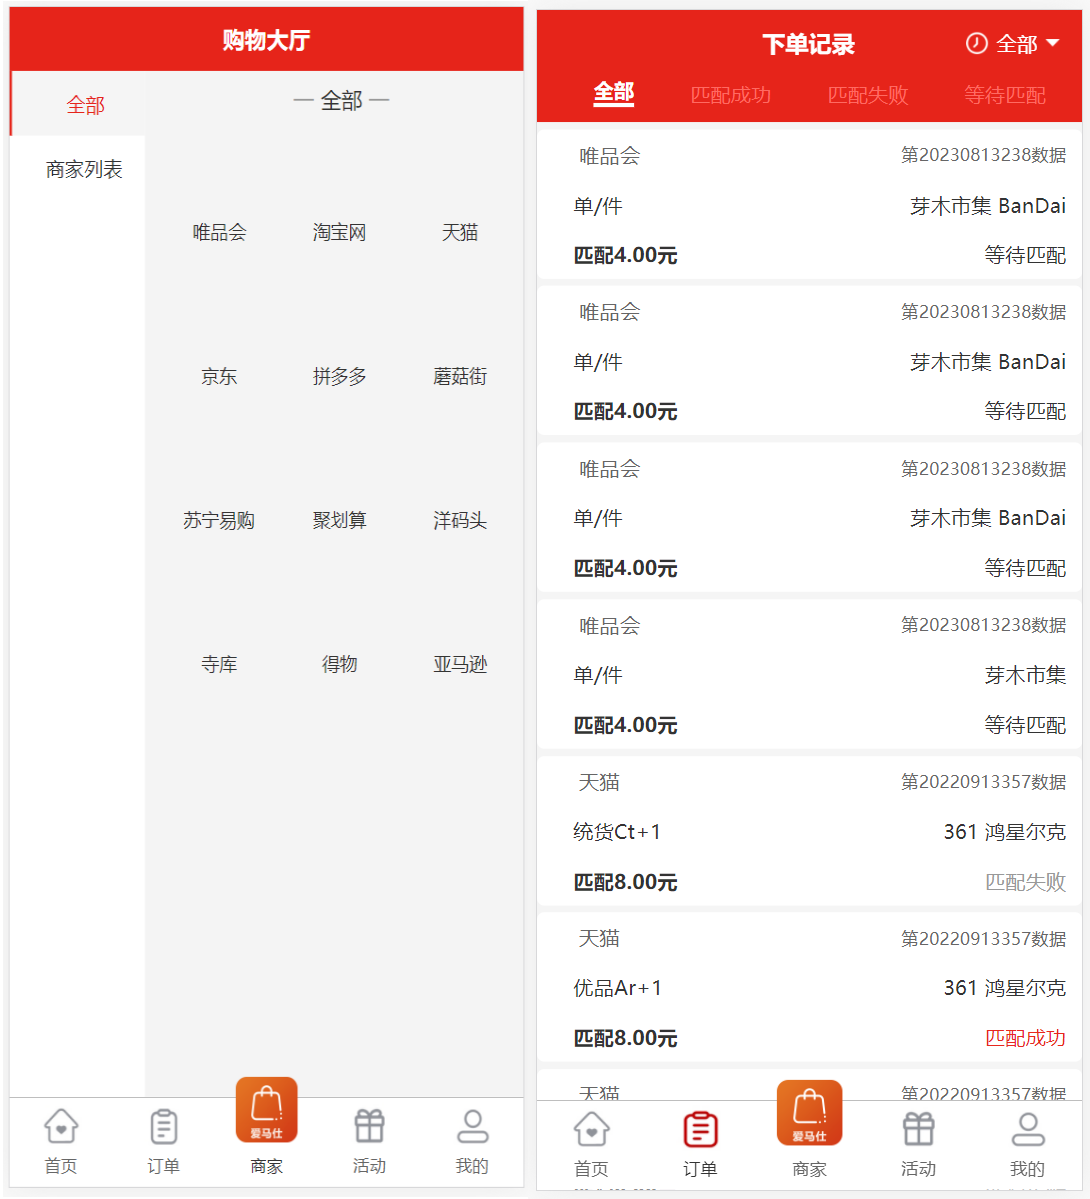Switch to the 匹配失败 tab
This screenshot has width=1090, height=1199.
coord(868,95)
